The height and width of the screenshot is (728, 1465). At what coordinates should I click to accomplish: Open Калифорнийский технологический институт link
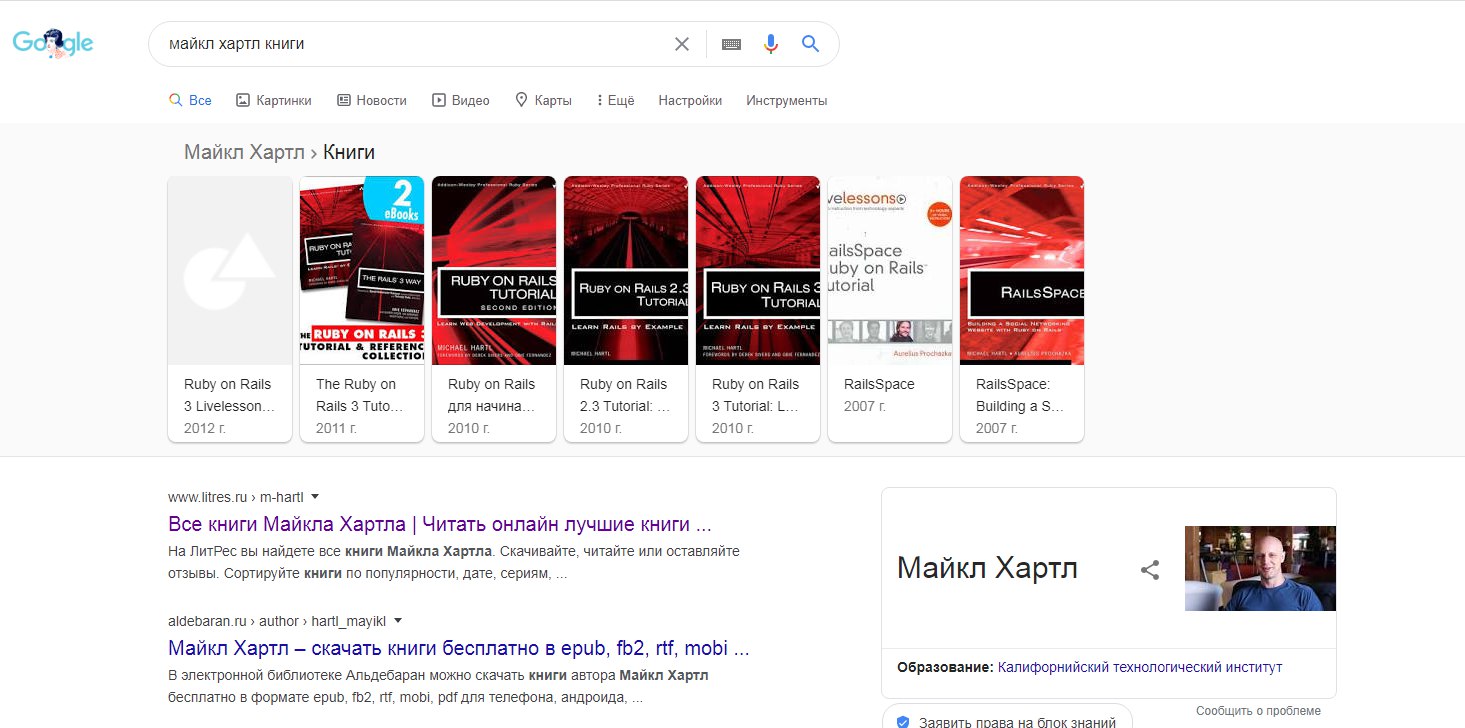tap(1140, 667)
